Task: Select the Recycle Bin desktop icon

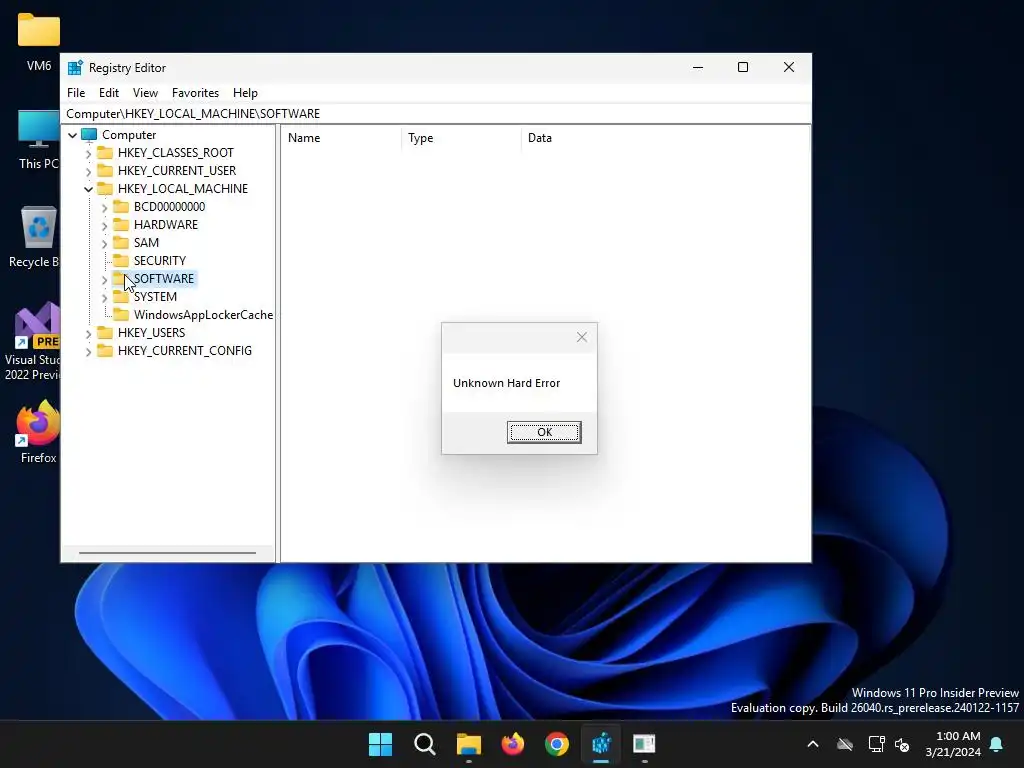Action: pyautogui.click(x=34, y=237)
